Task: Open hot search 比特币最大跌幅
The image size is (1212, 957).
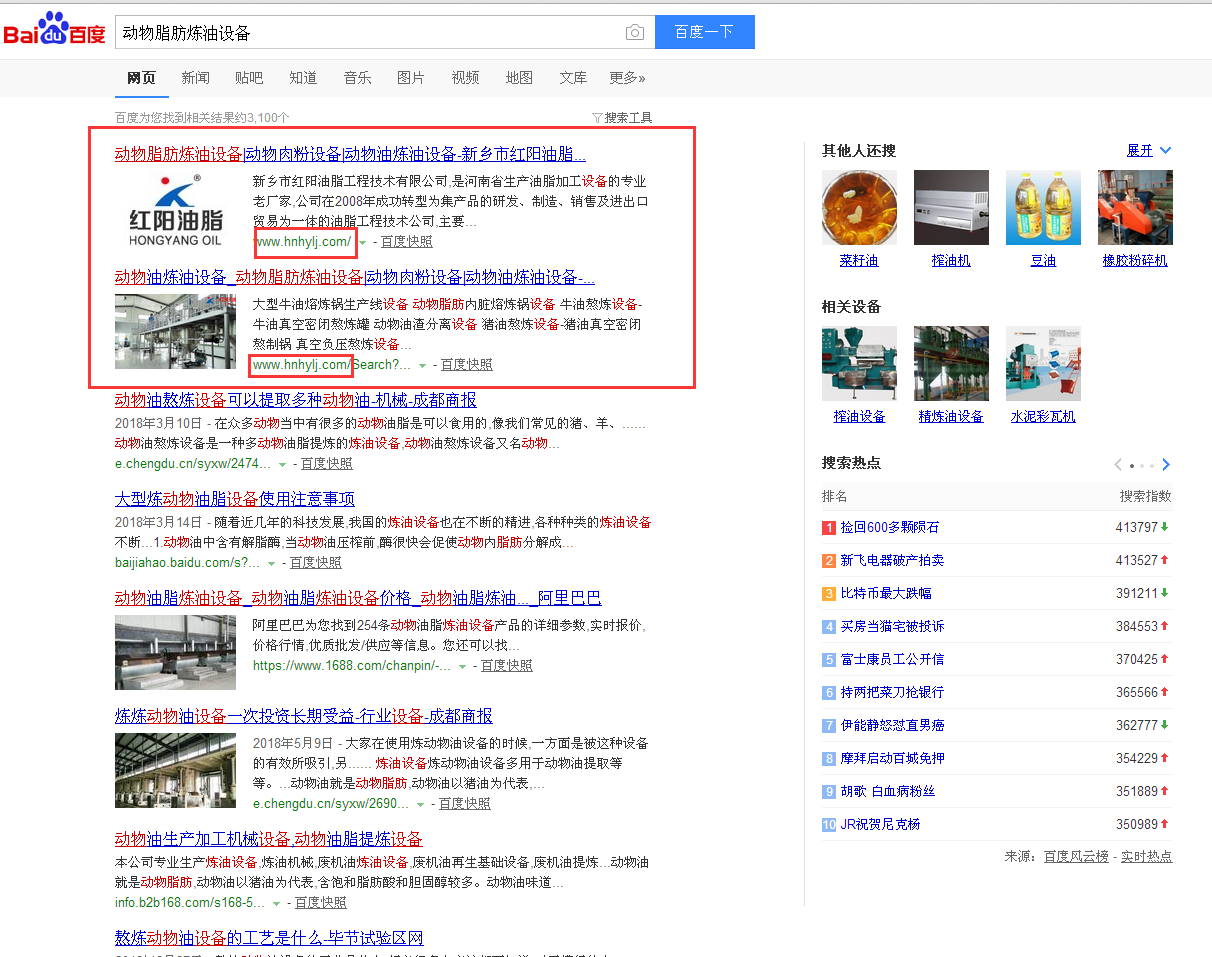Action: click(x=886, y=593)
